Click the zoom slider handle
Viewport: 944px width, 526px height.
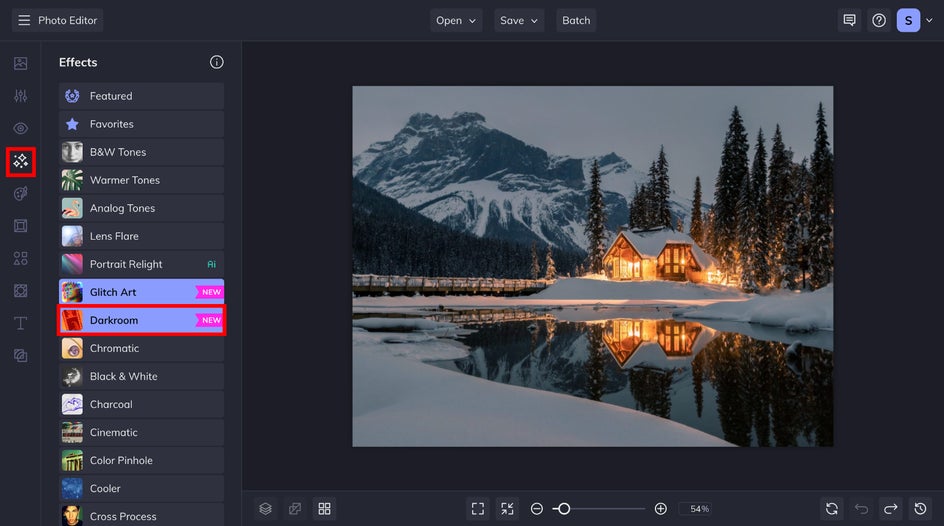[x=564, y=509]
